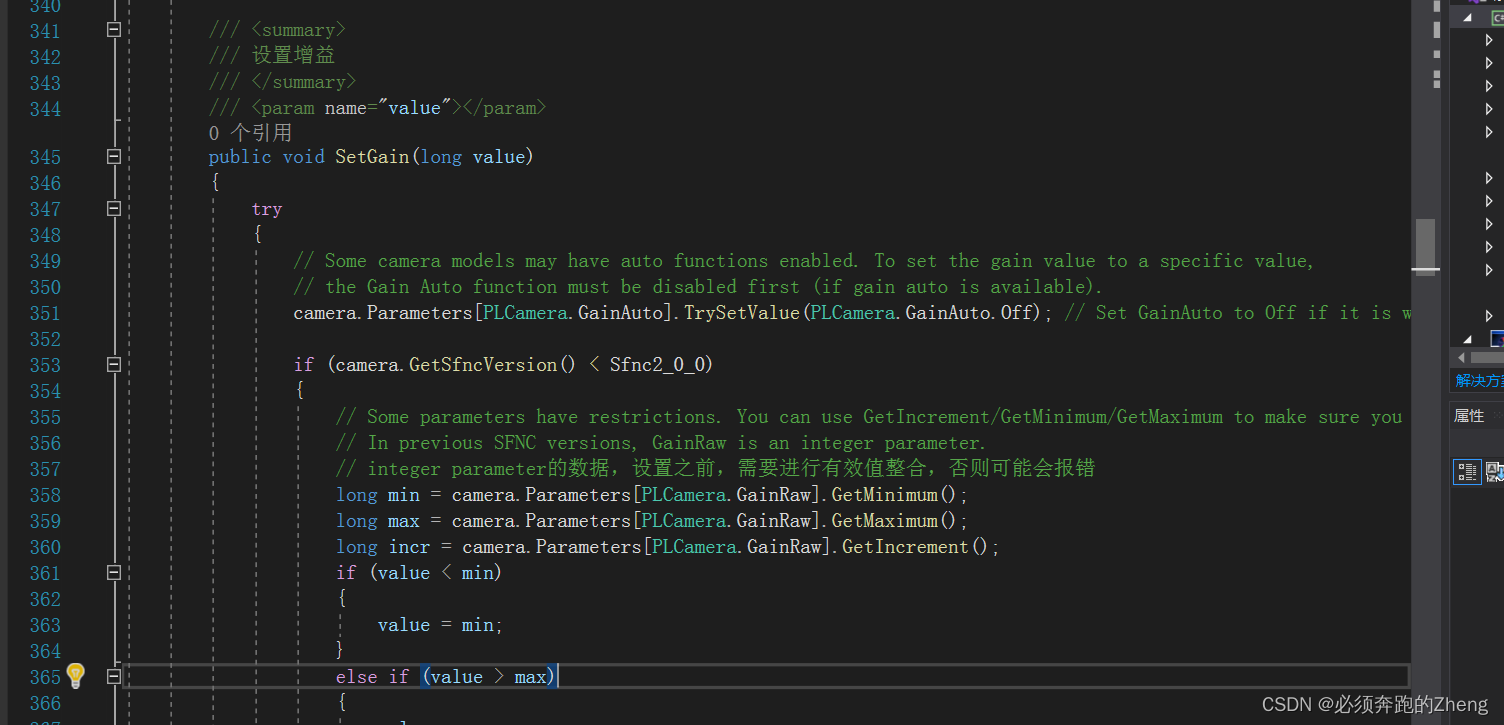Viewport: 1504px width, 725px height.
Task: Toggle the outline box at line 341
Action: [x=113, y=31]
